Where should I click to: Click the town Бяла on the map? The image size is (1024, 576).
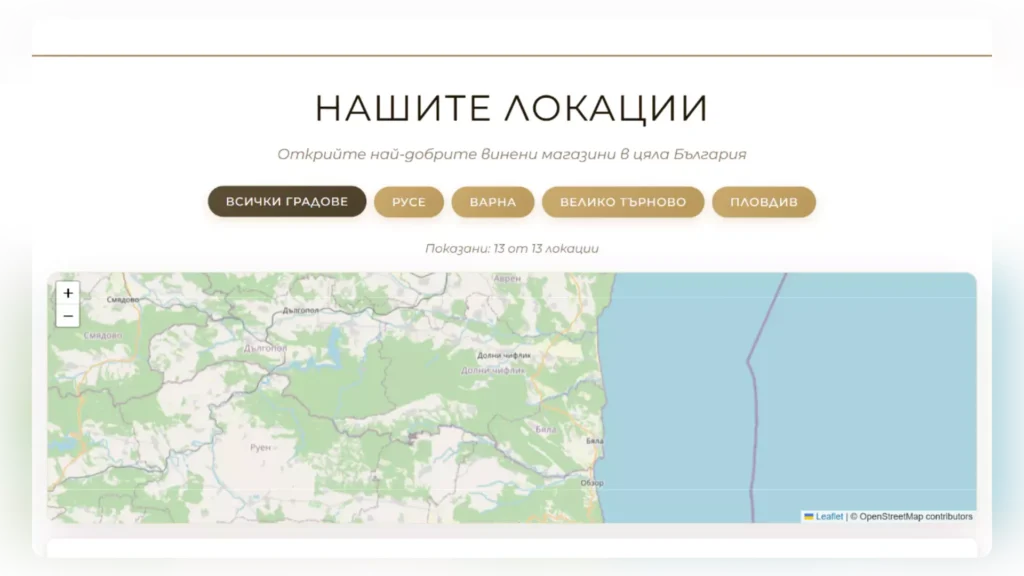(595, 440)
